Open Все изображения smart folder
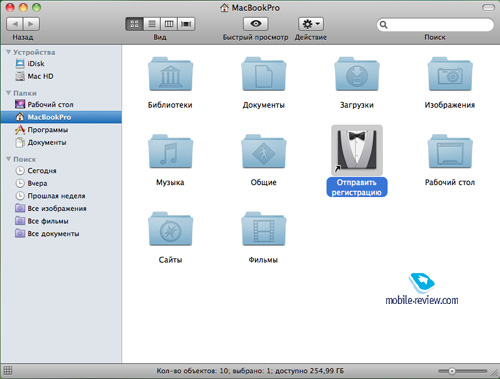This screenshot has height=379, width=500. [61, 208]
